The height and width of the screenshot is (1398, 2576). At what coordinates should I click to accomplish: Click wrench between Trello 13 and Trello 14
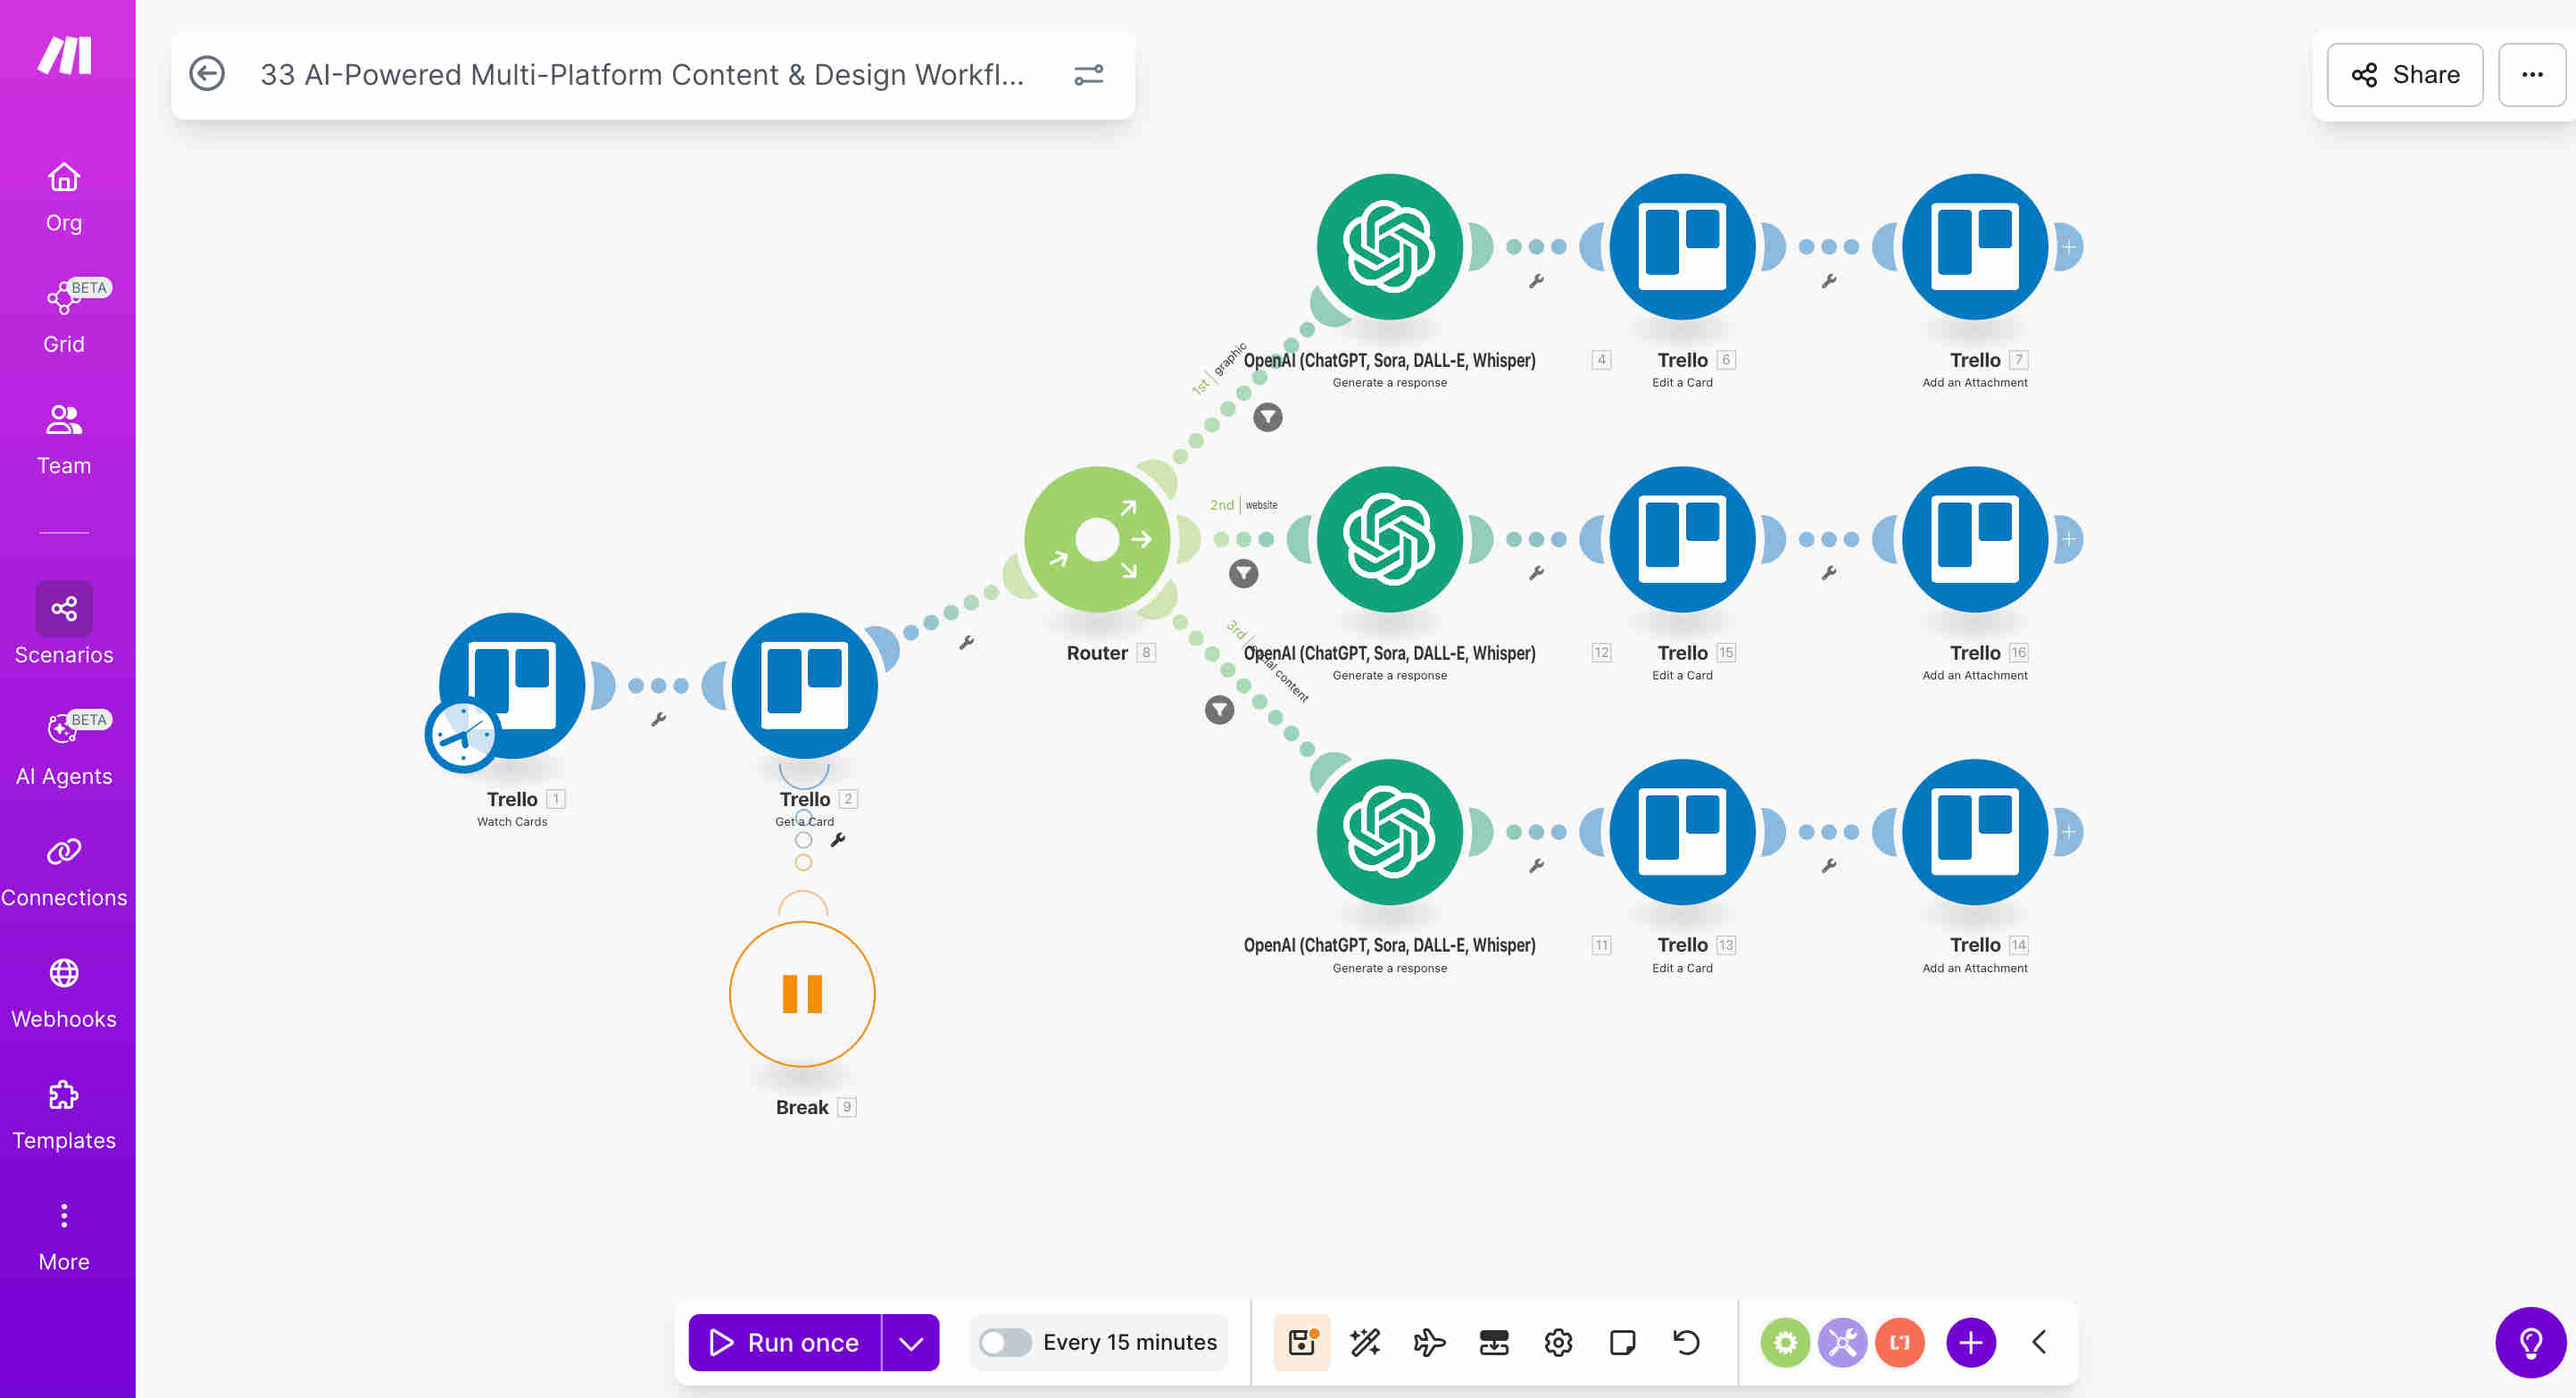[x=1829, y=866]
